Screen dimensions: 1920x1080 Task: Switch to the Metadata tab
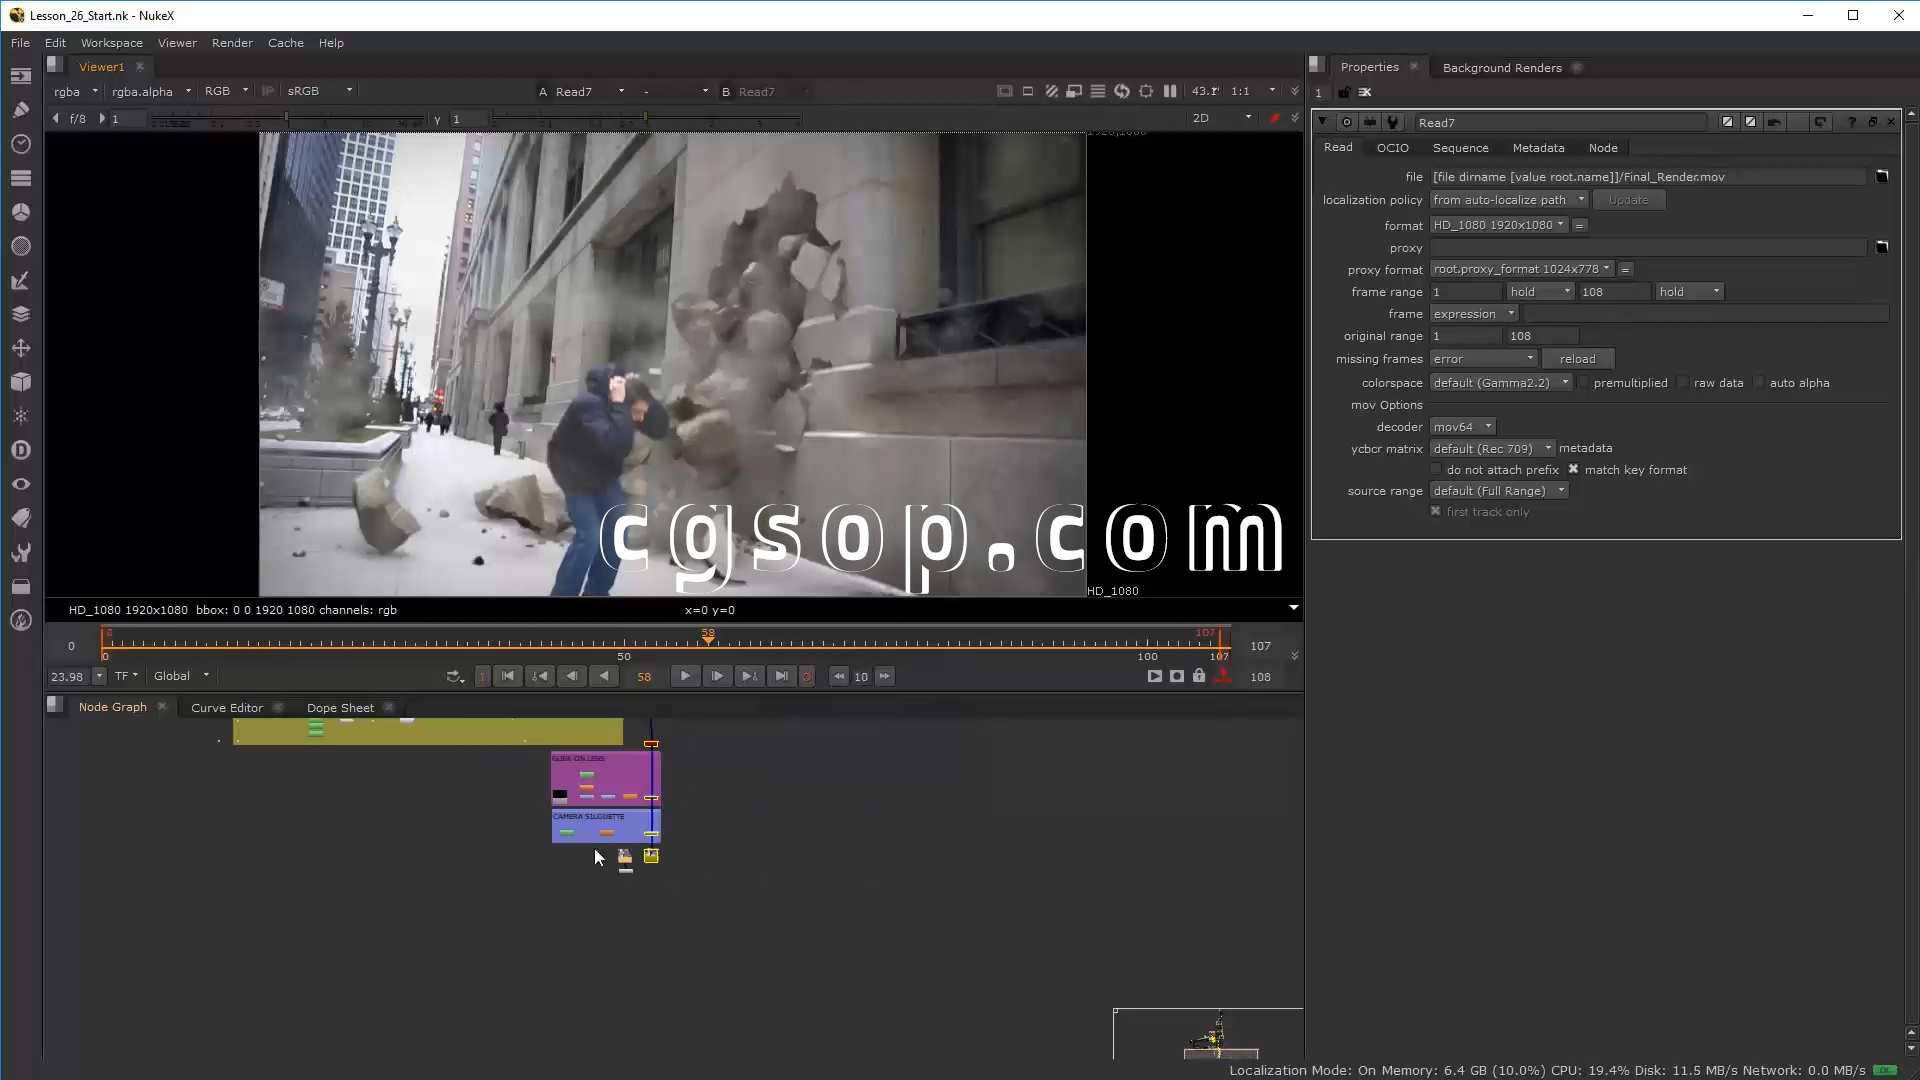coord(1538,148)
